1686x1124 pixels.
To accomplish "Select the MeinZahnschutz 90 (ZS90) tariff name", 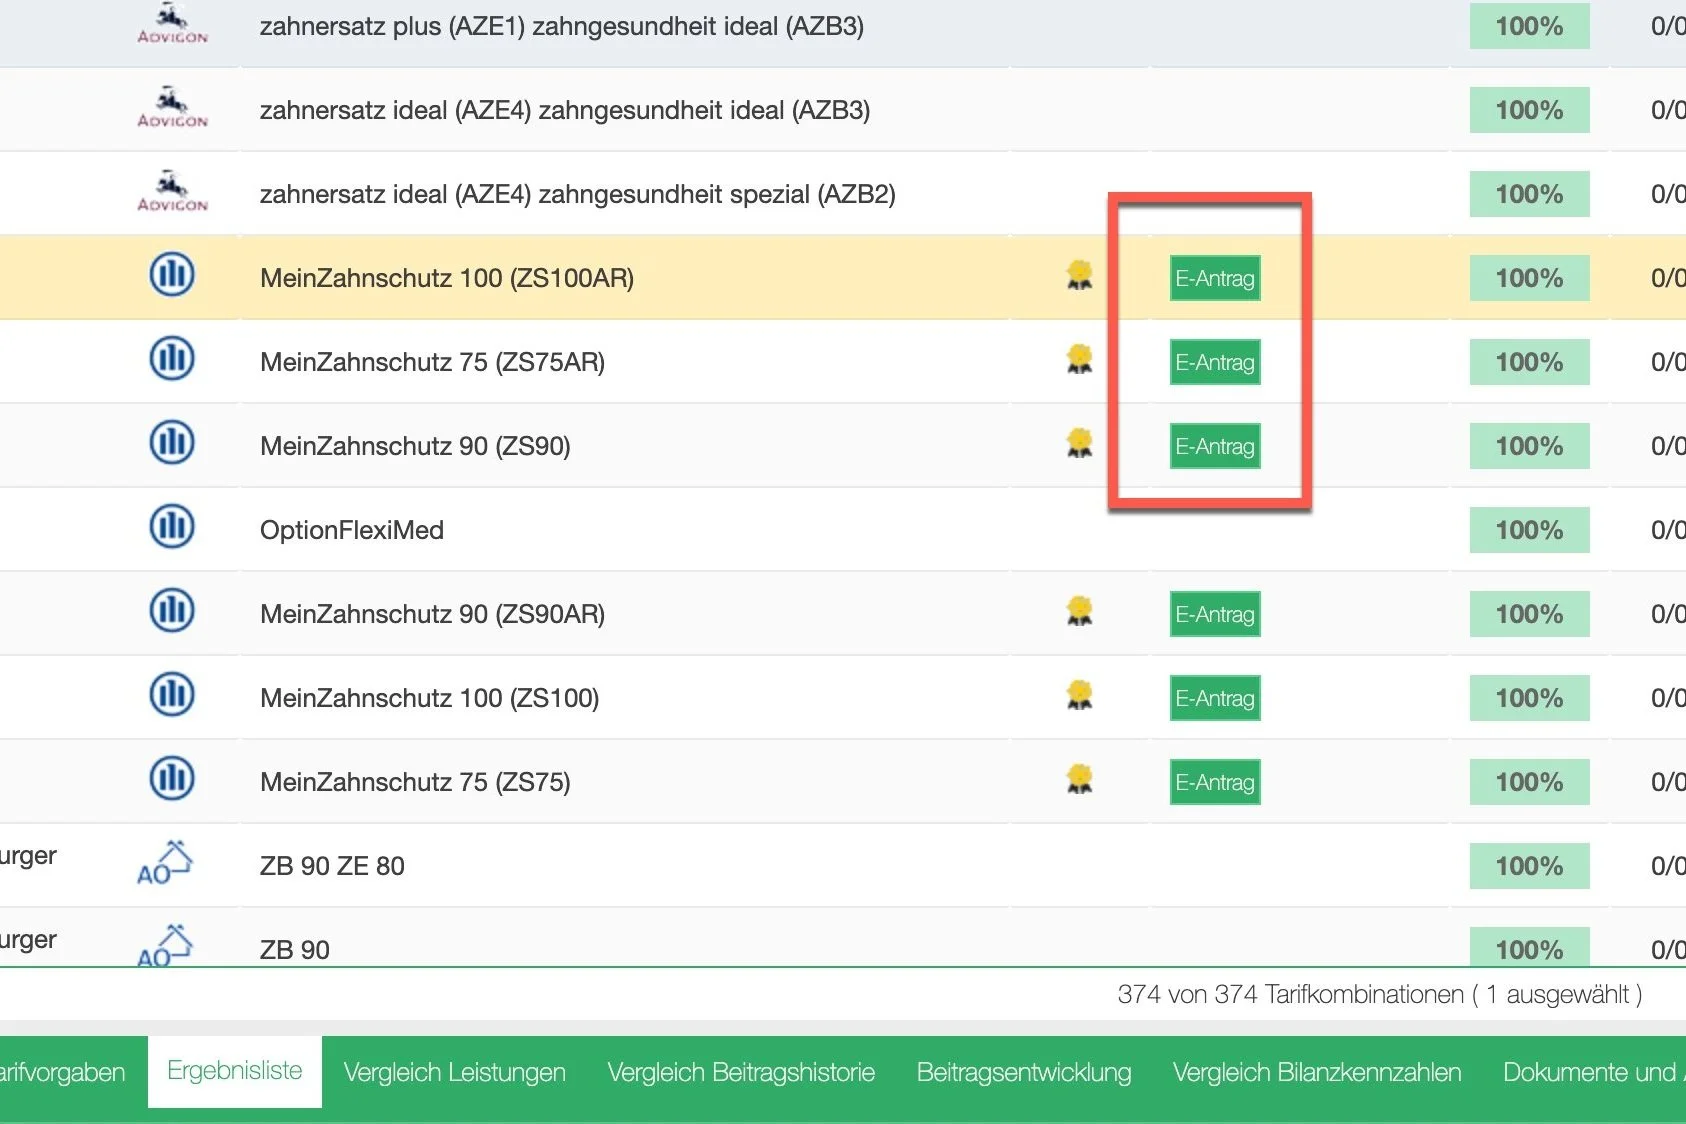I will (x=415, y=446).
